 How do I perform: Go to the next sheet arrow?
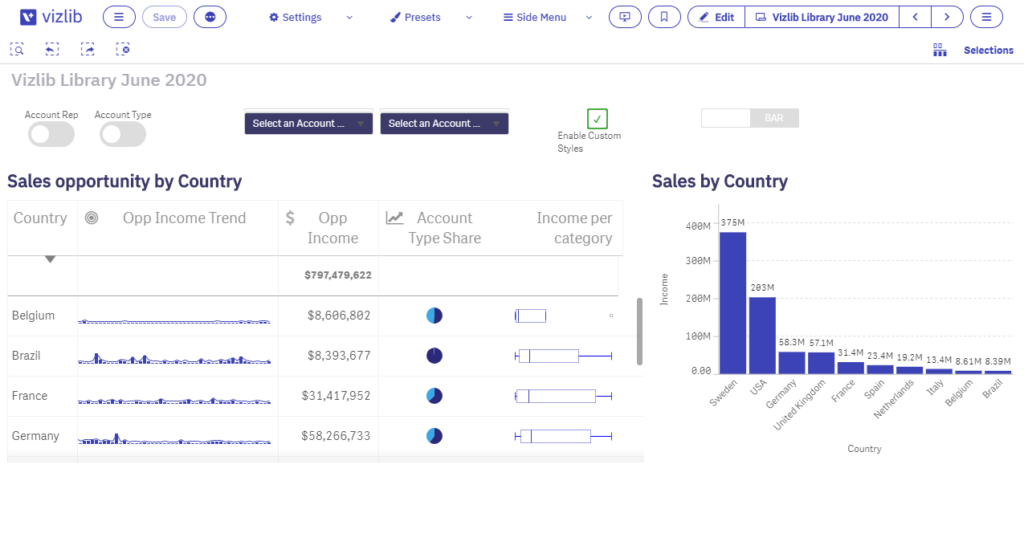(x=947, y=17)
